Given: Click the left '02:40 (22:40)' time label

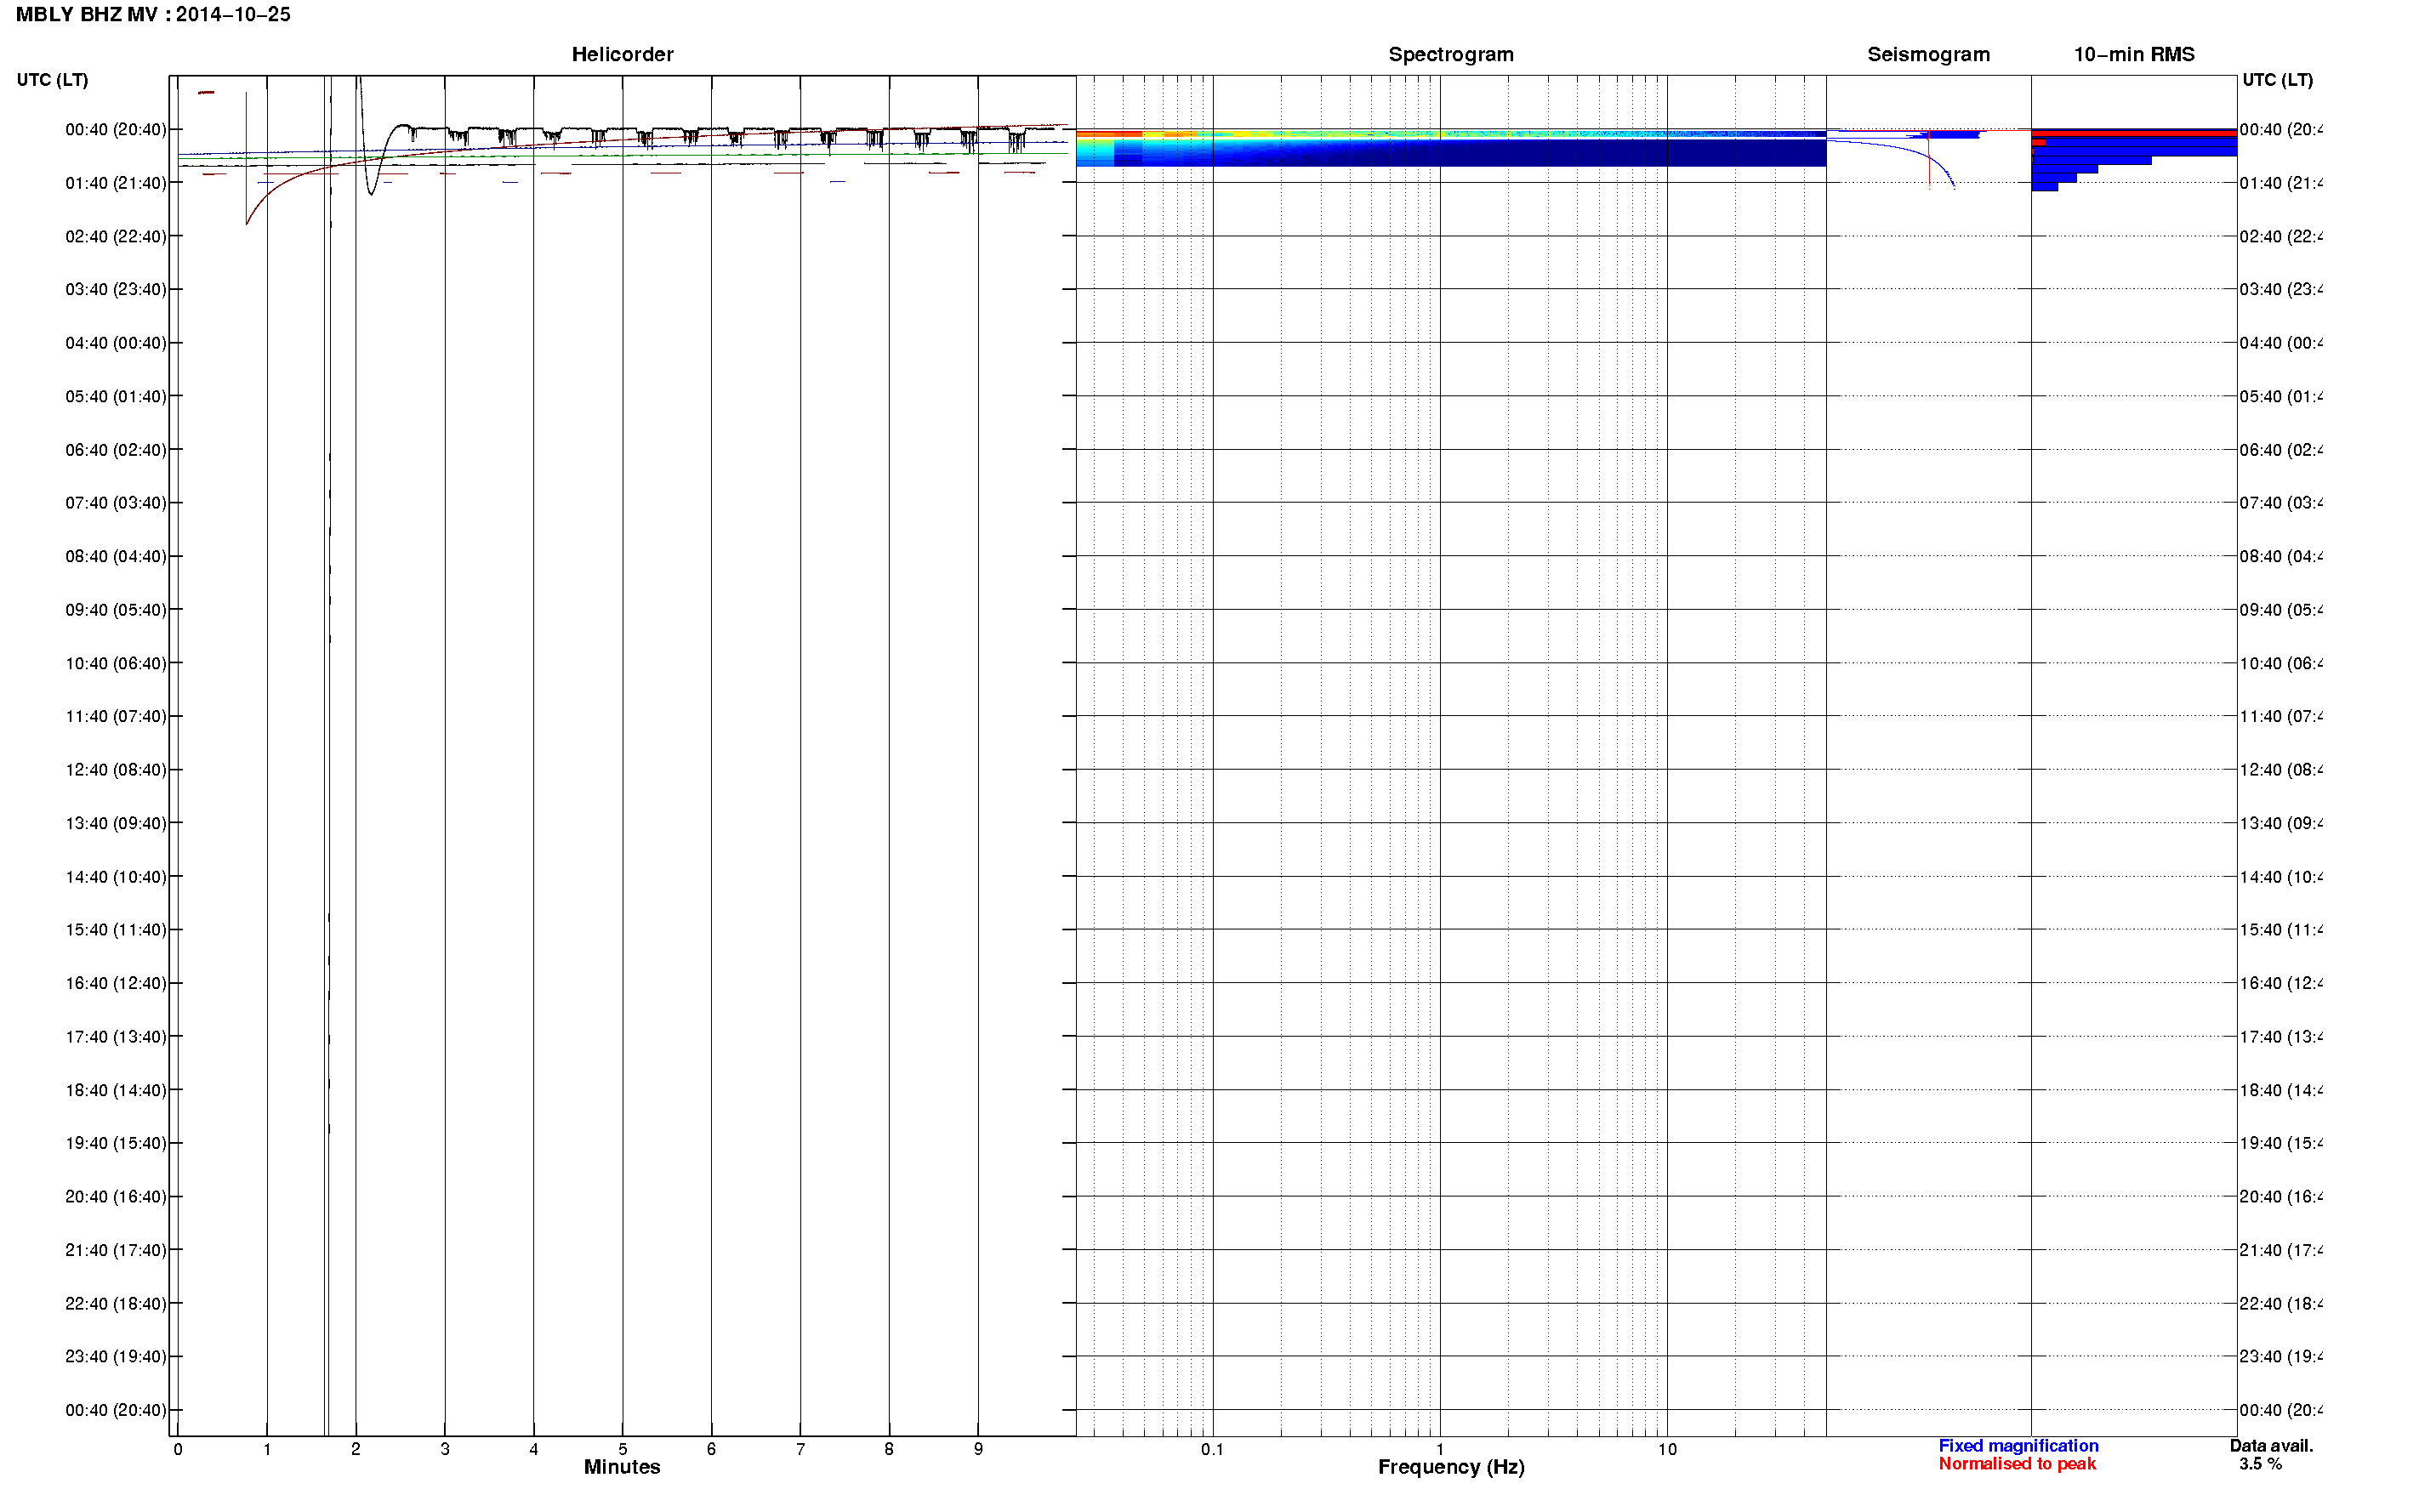Looking at the screenshot, I should tap(116, 237).
